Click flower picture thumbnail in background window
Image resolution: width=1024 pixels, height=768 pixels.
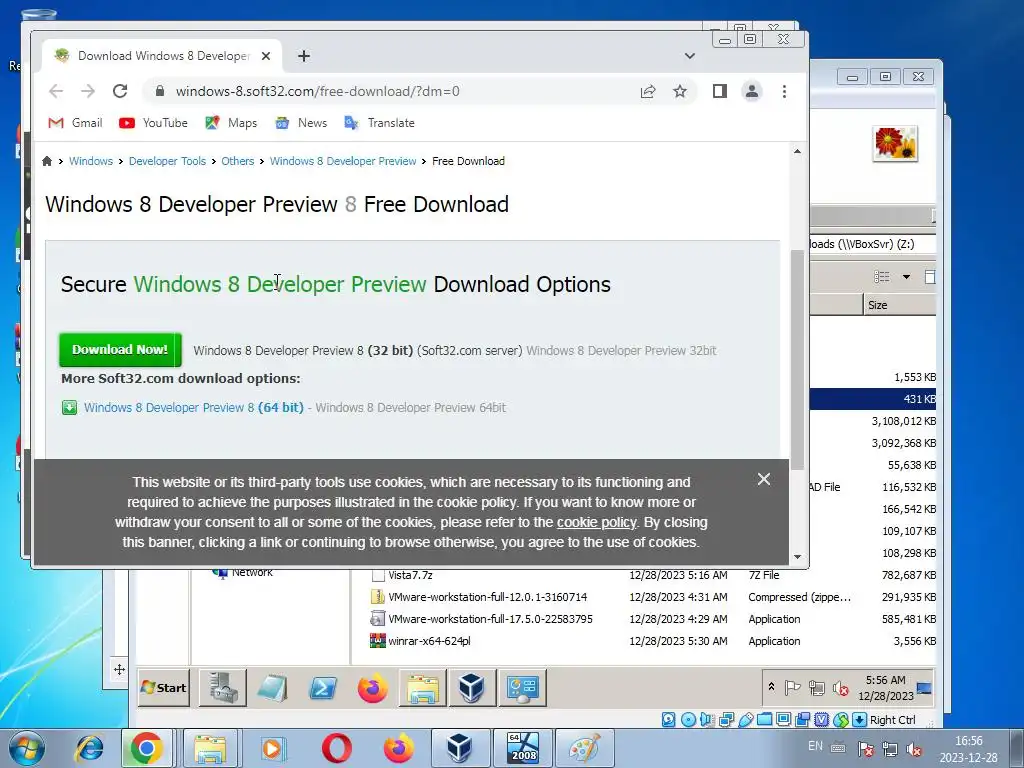click(895, 144)
